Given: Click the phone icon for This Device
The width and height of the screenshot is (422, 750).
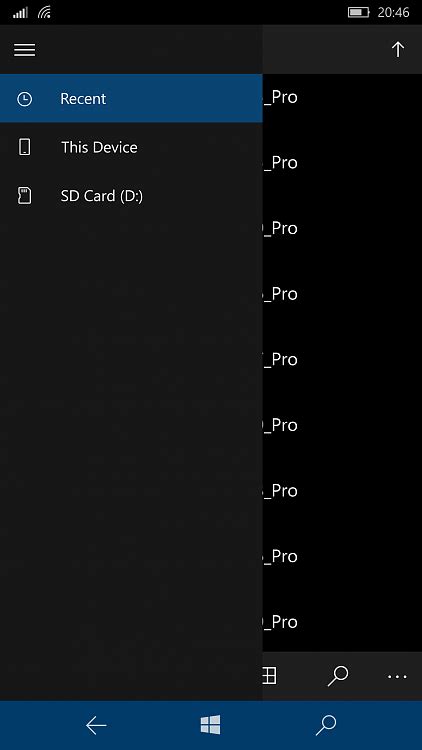Looking at the screenshot, I should (24, 147).
